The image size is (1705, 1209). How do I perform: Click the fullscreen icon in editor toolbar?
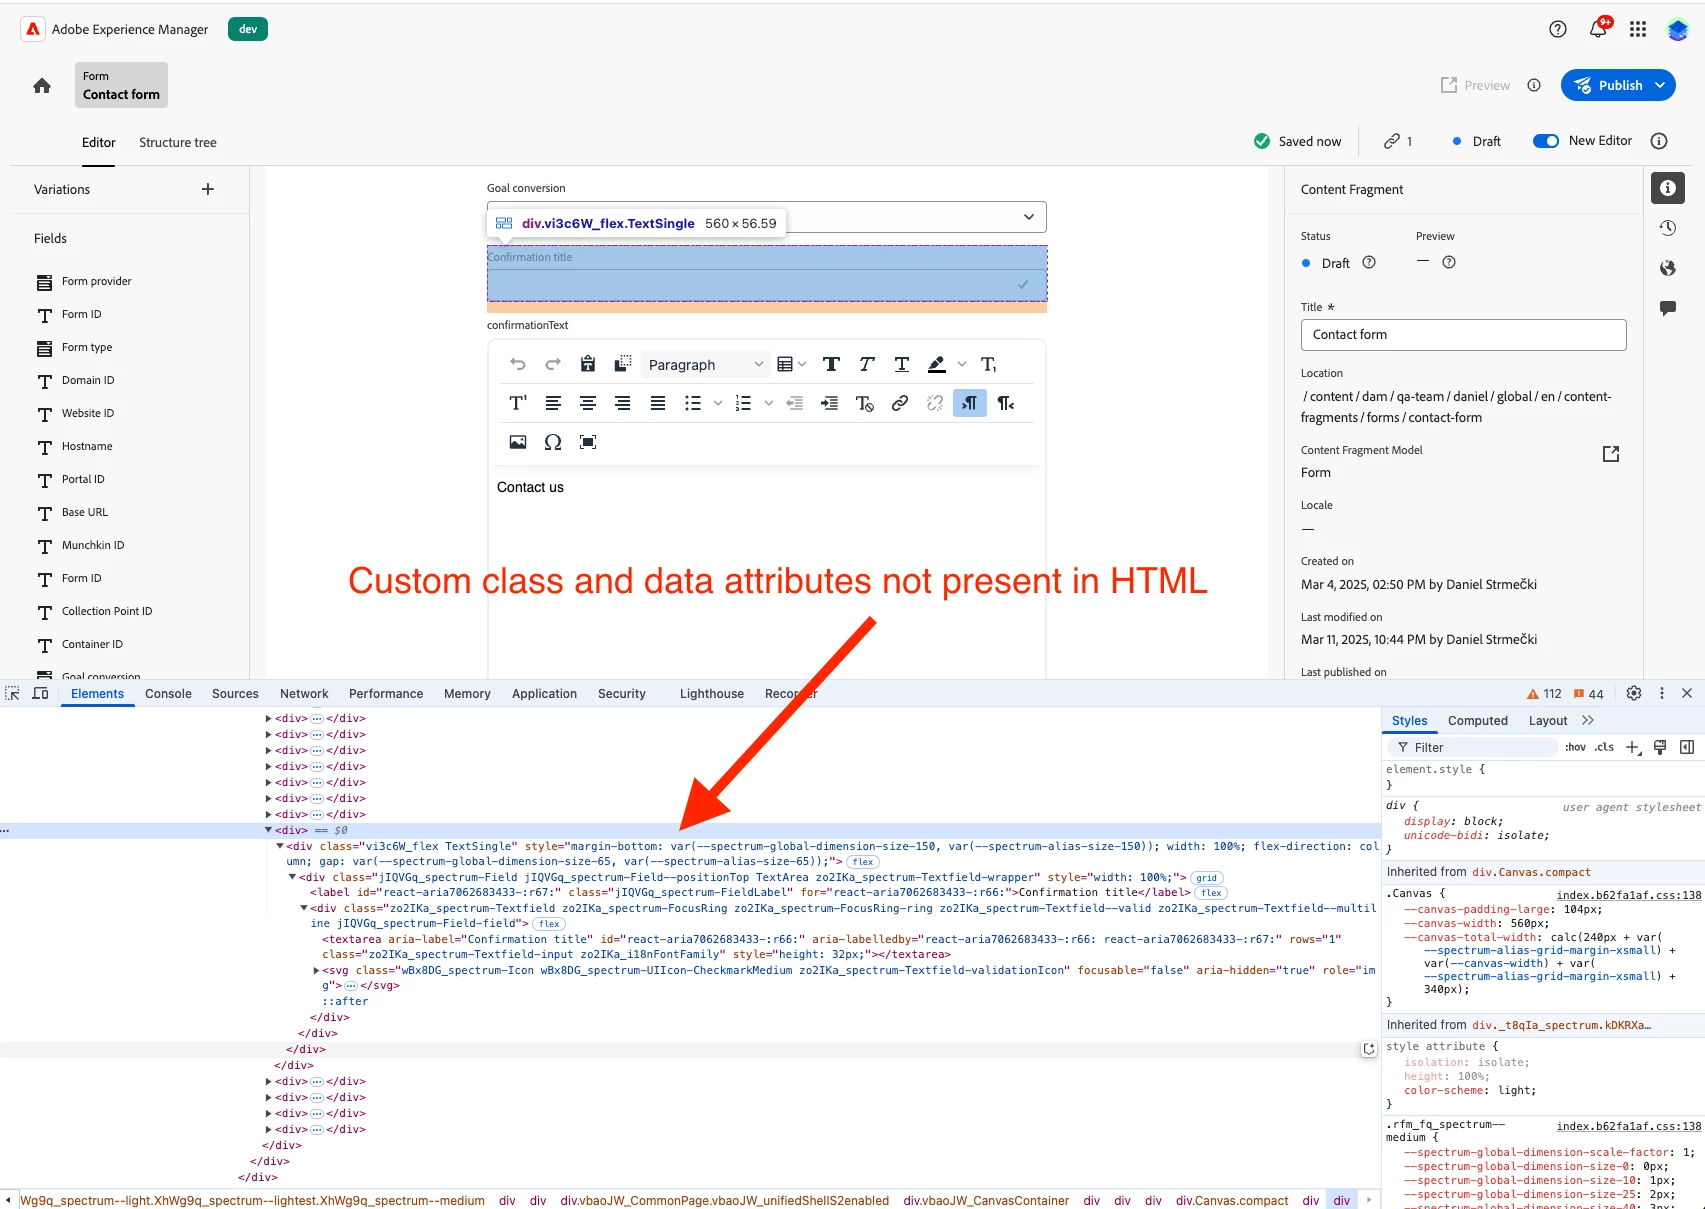point(588,442)
